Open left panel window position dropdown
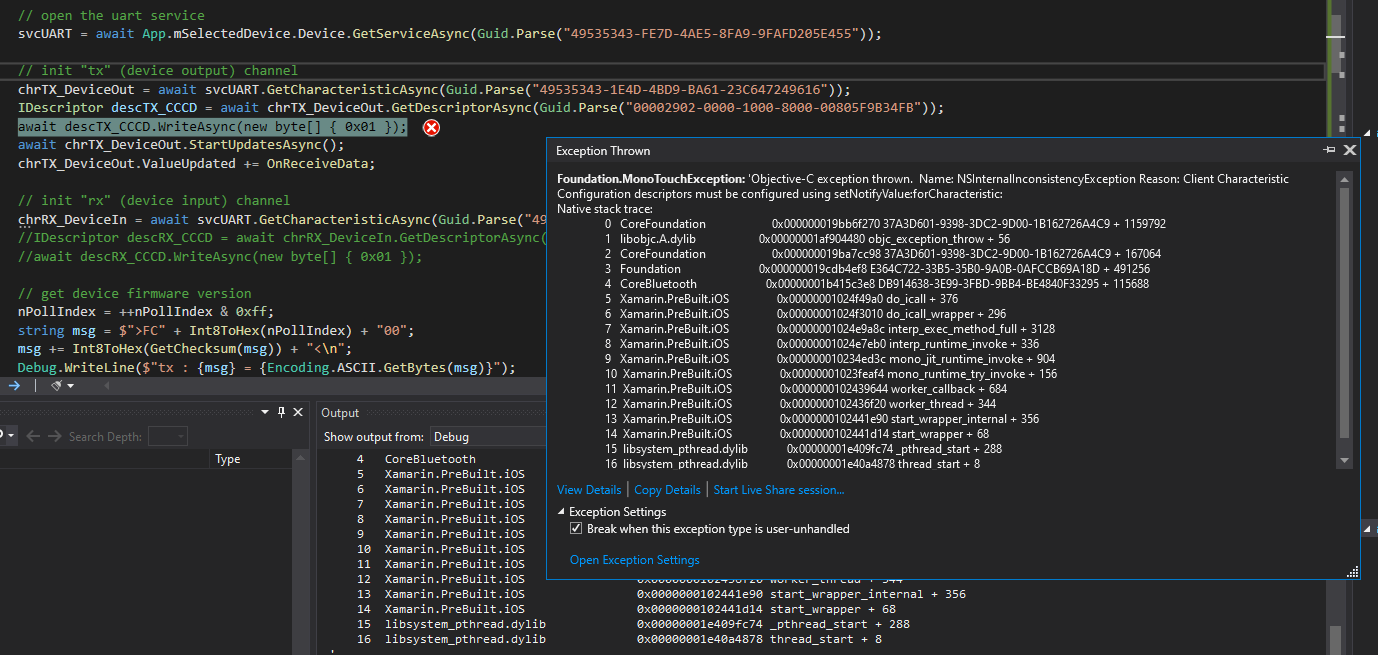Viewport: 1378px width, 655px height. tap(266, 412)
